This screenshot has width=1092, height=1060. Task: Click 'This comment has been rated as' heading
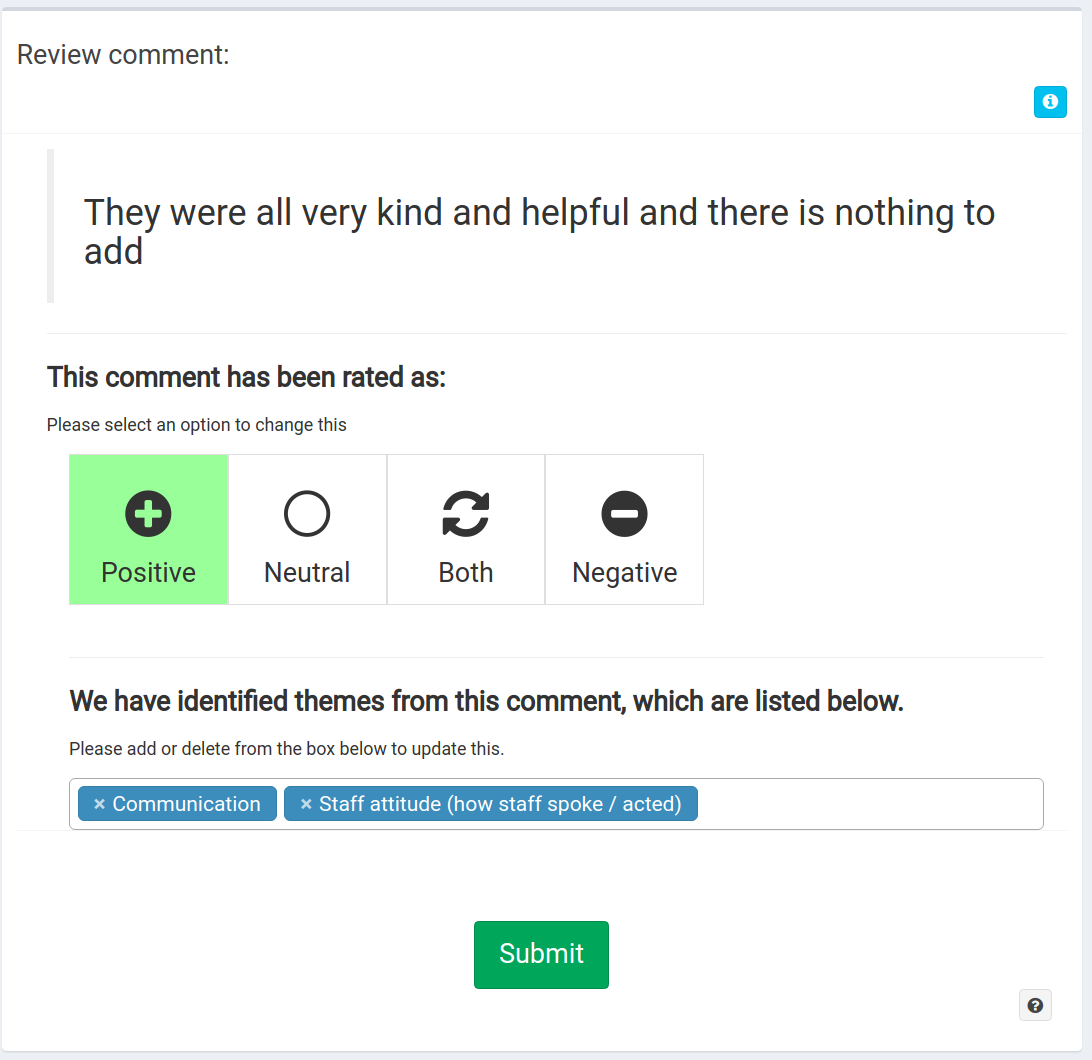pos(246,377)
